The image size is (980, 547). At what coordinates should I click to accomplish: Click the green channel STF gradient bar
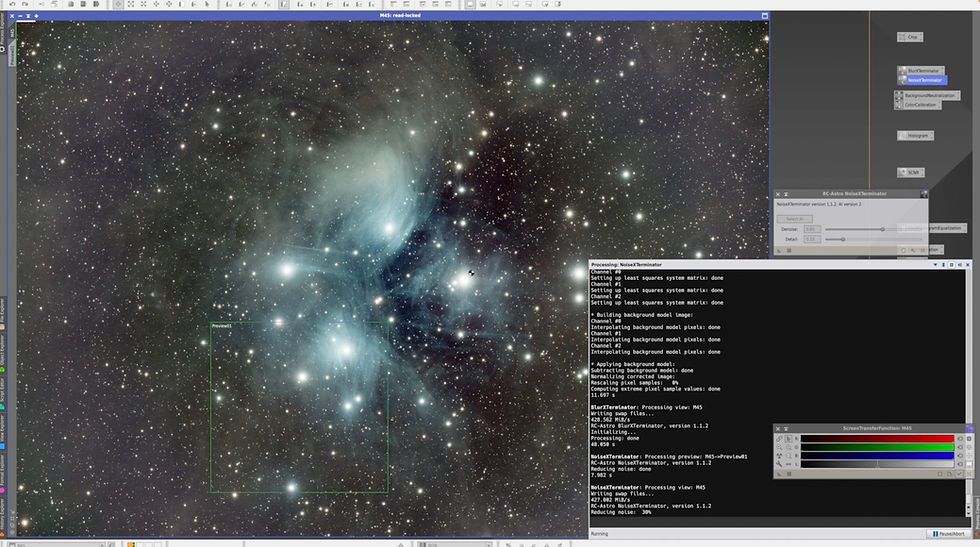tap(878, 447)
